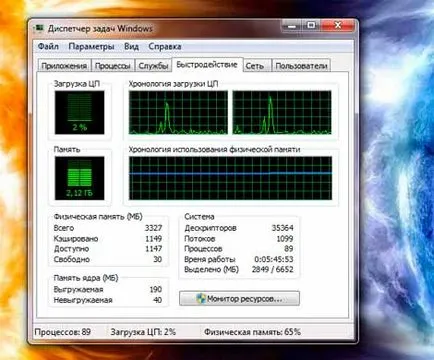The width and height of the screenshot is (434, 360).
Task: Click the Время работы value 0:05:45:53
Action: [274, 259]
